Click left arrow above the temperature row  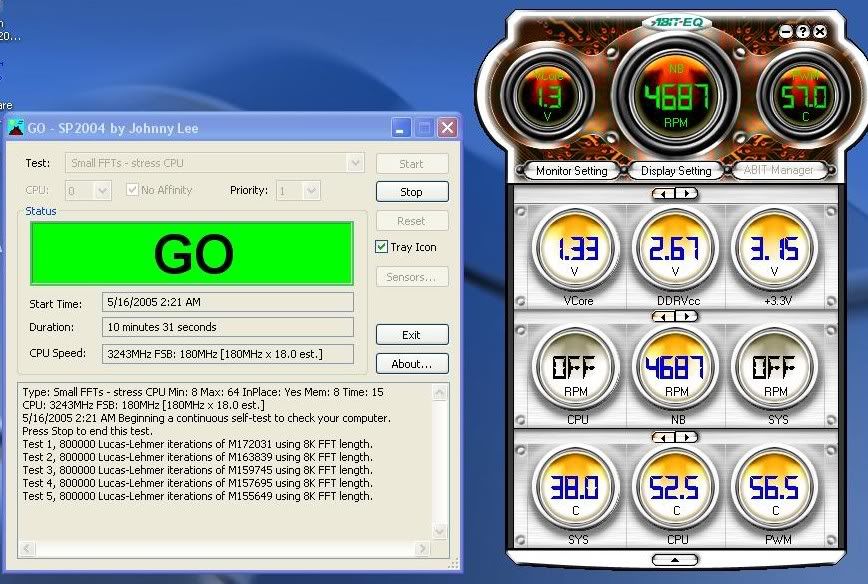tap(663, 437)
